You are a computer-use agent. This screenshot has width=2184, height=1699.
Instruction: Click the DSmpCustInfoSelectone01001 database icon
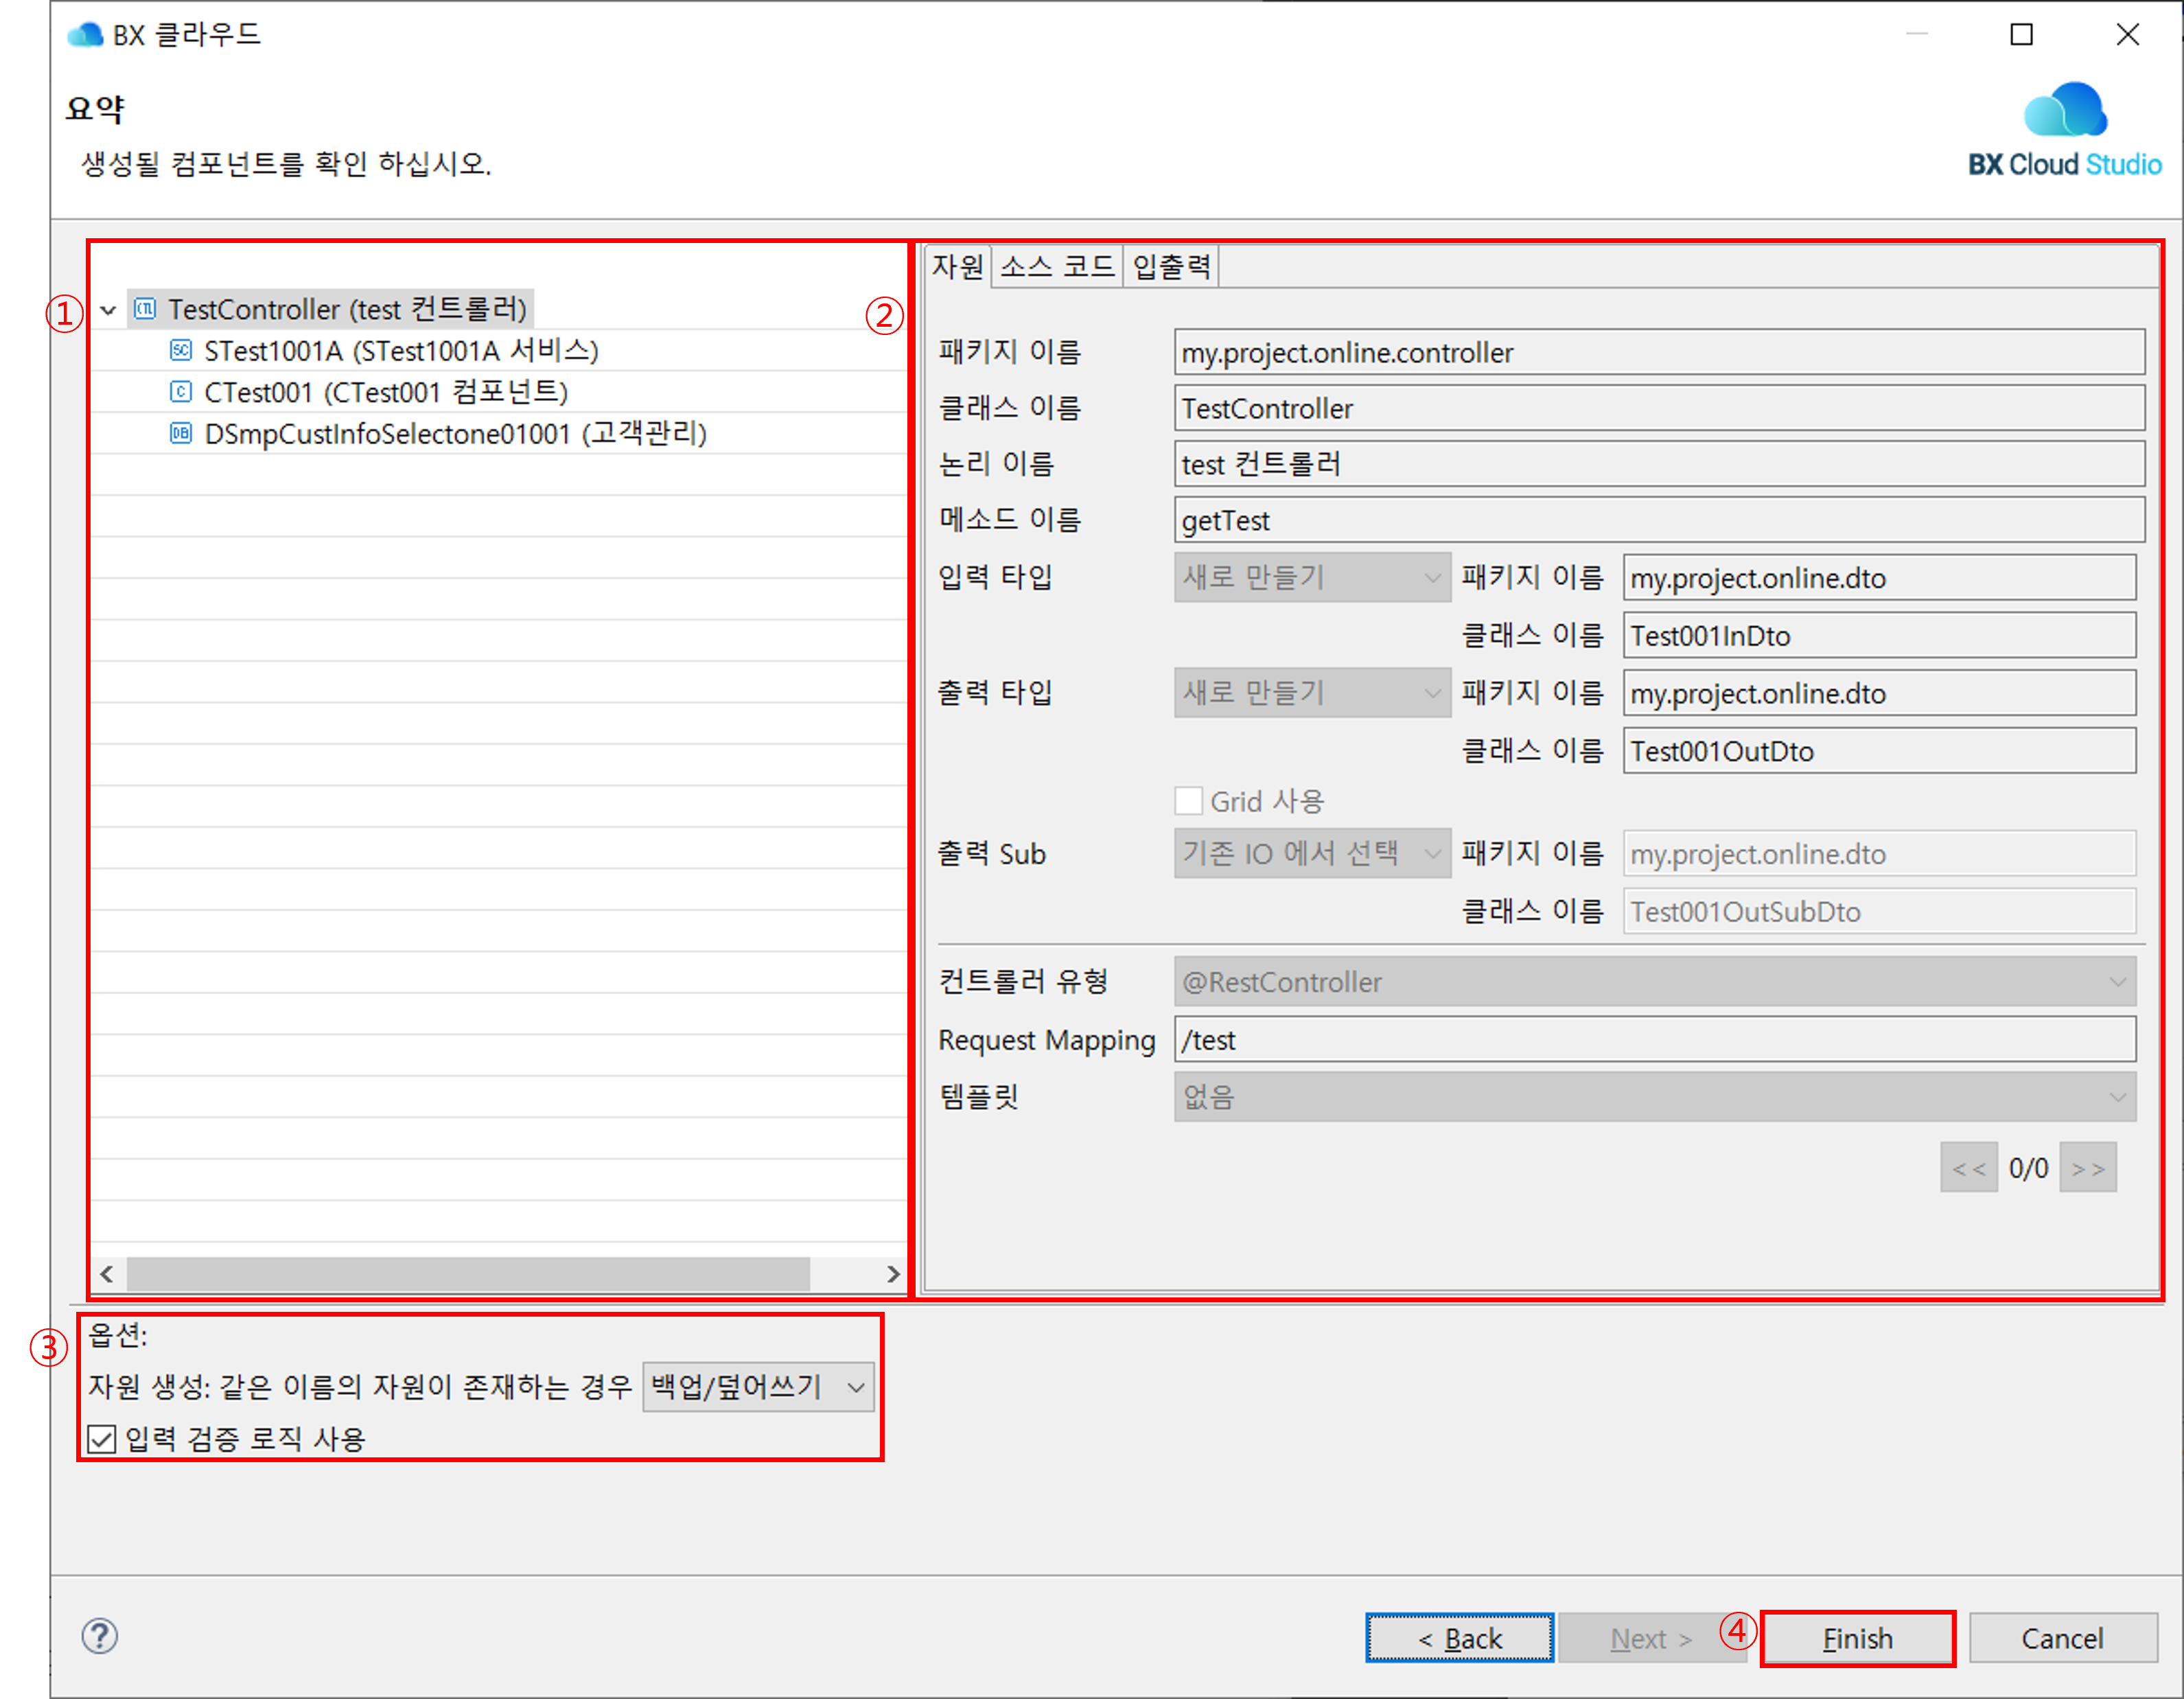[x=181, y=433]
